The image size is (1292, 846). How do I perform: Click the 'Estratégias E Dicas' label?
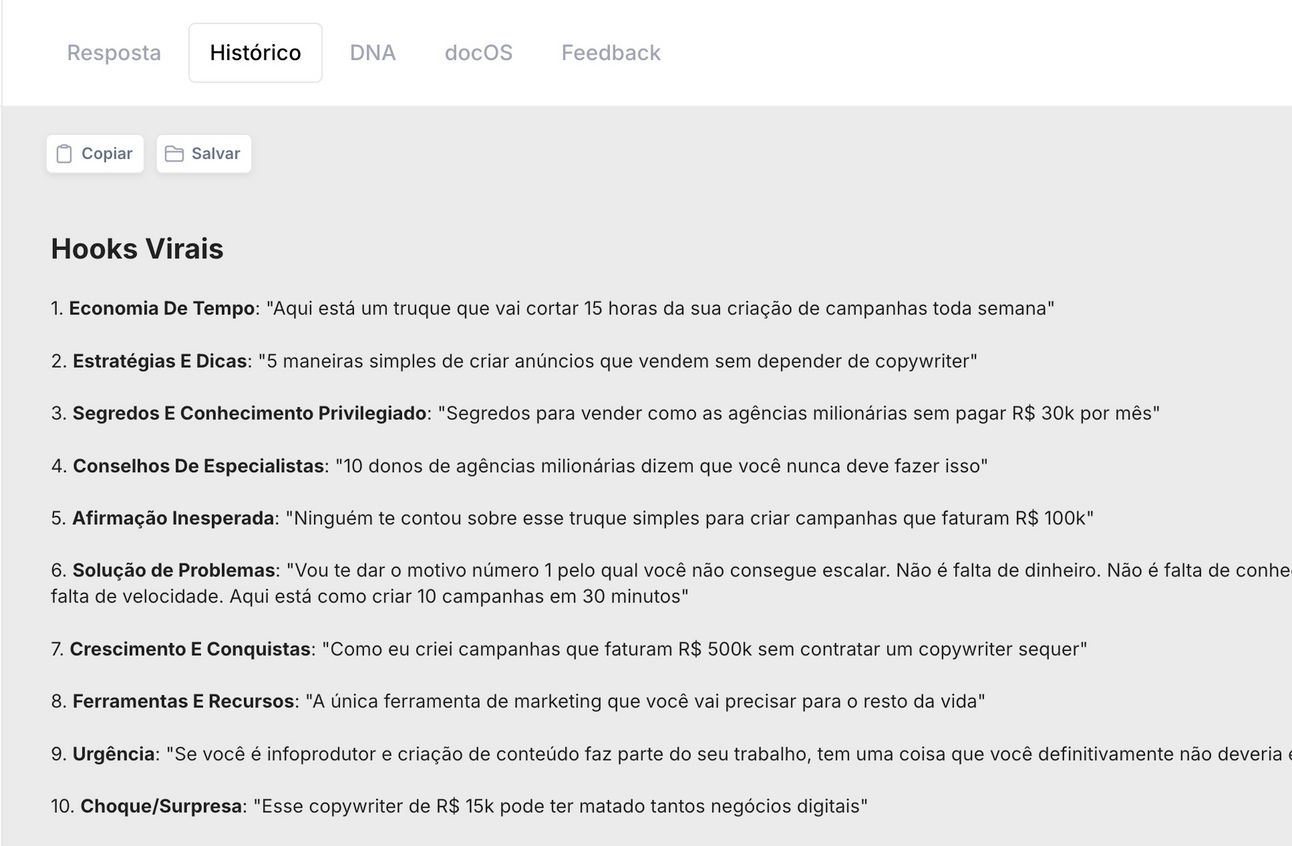(x=160, y=361)
